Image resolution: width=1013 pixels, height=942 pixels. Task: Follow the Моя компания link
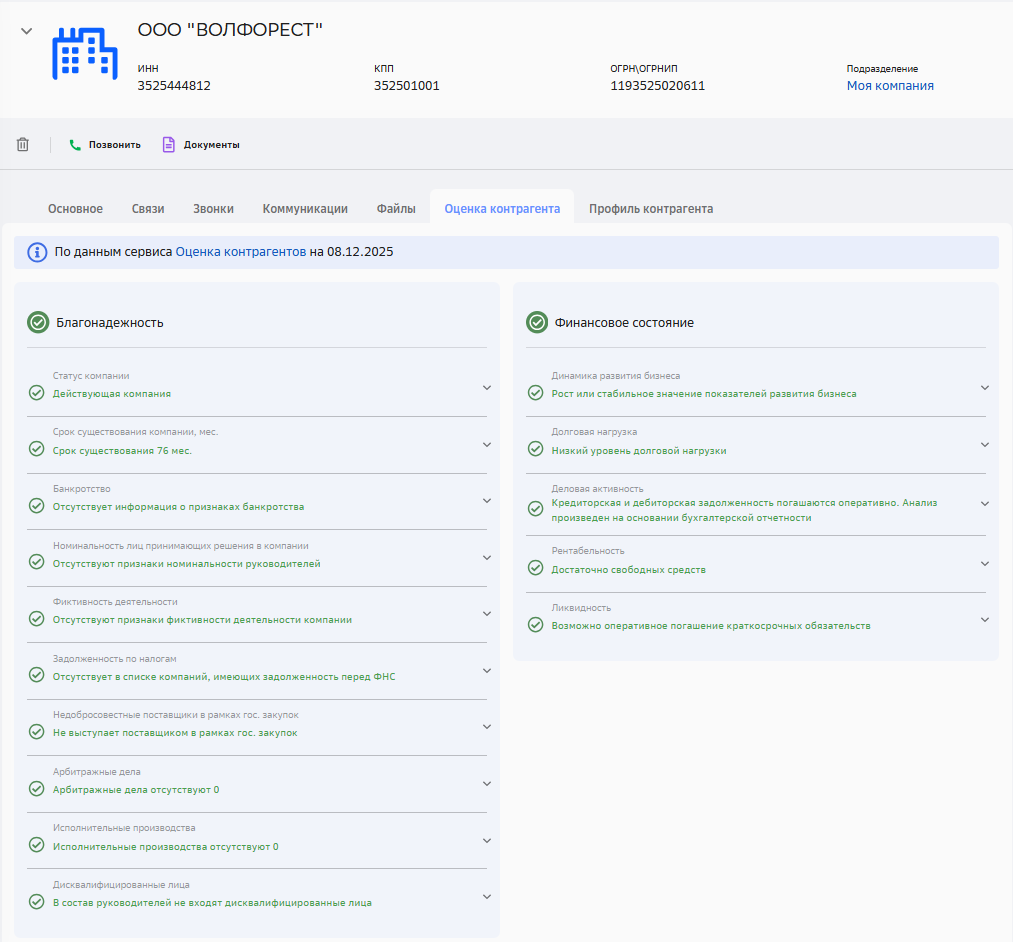tap(890, 86)
